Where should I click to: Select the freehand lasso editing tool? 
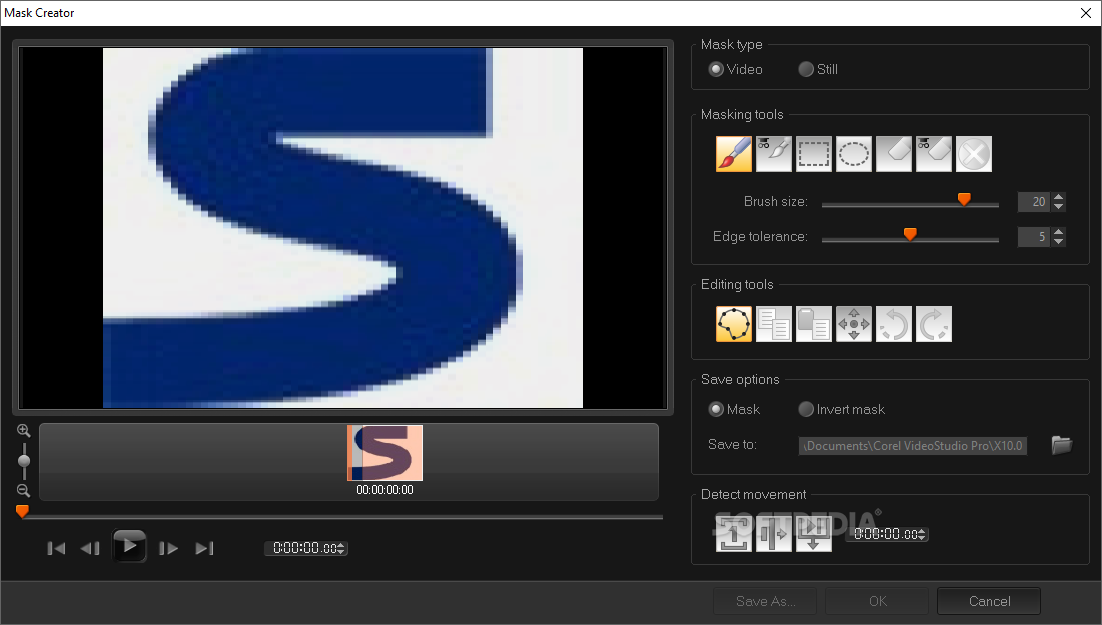point(734,324)
